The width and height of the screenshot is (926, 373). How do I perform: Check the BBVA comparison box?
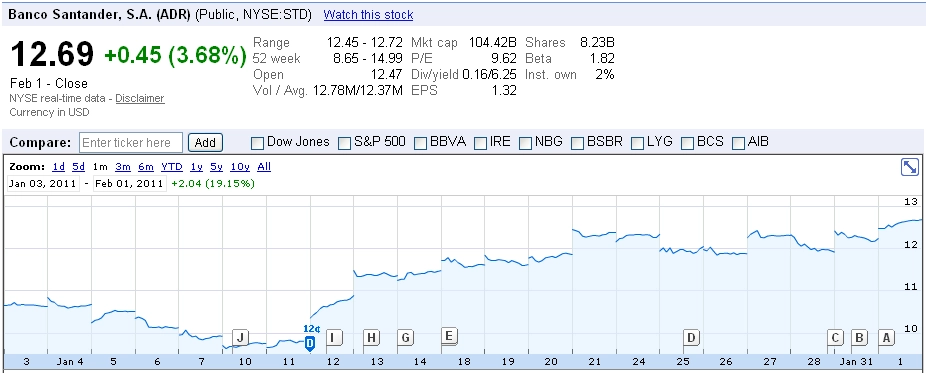tap(420, 143)
